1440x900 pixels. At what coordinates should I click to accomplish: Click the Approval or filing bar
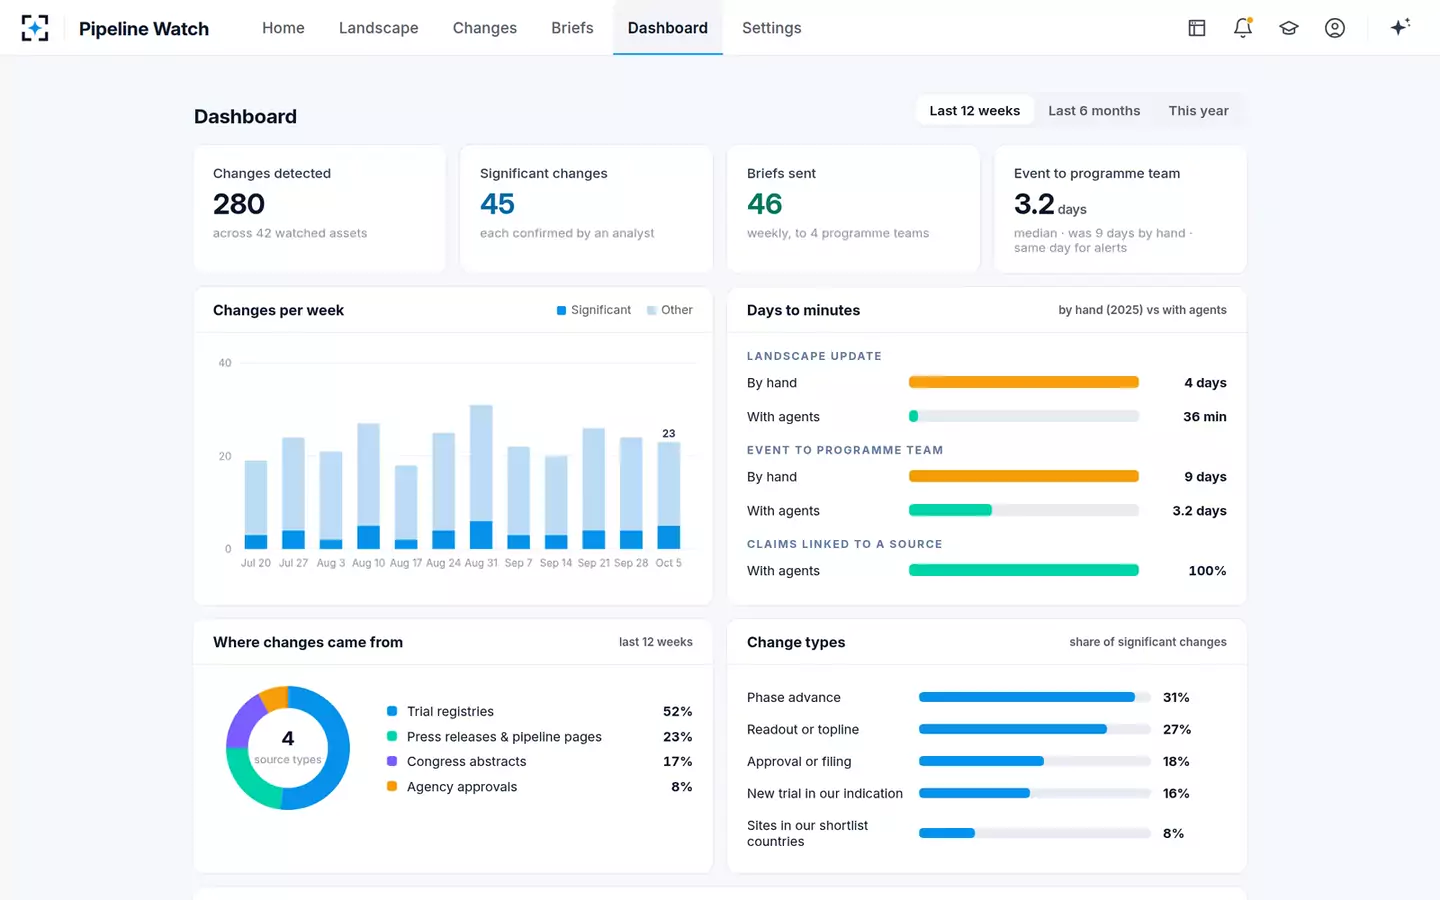pos(1035,761)
